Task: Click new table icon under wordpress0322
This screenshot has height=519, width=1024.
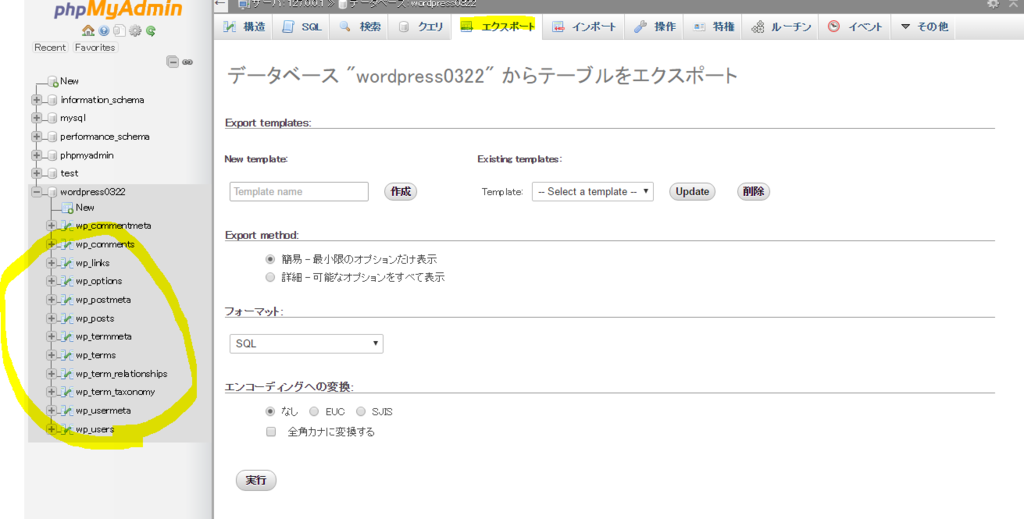Action: coord(67,208)
